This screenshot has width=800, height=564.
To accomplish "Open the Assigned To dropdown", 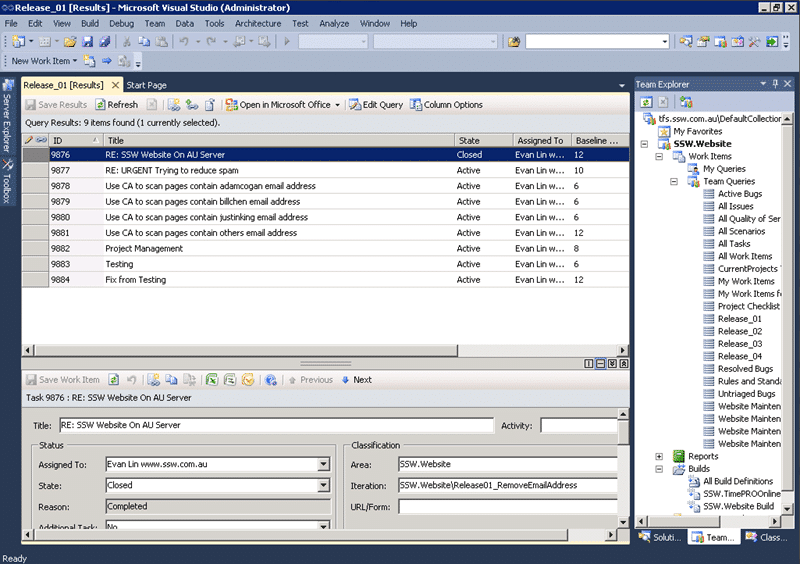I will [x=323, y=464].
